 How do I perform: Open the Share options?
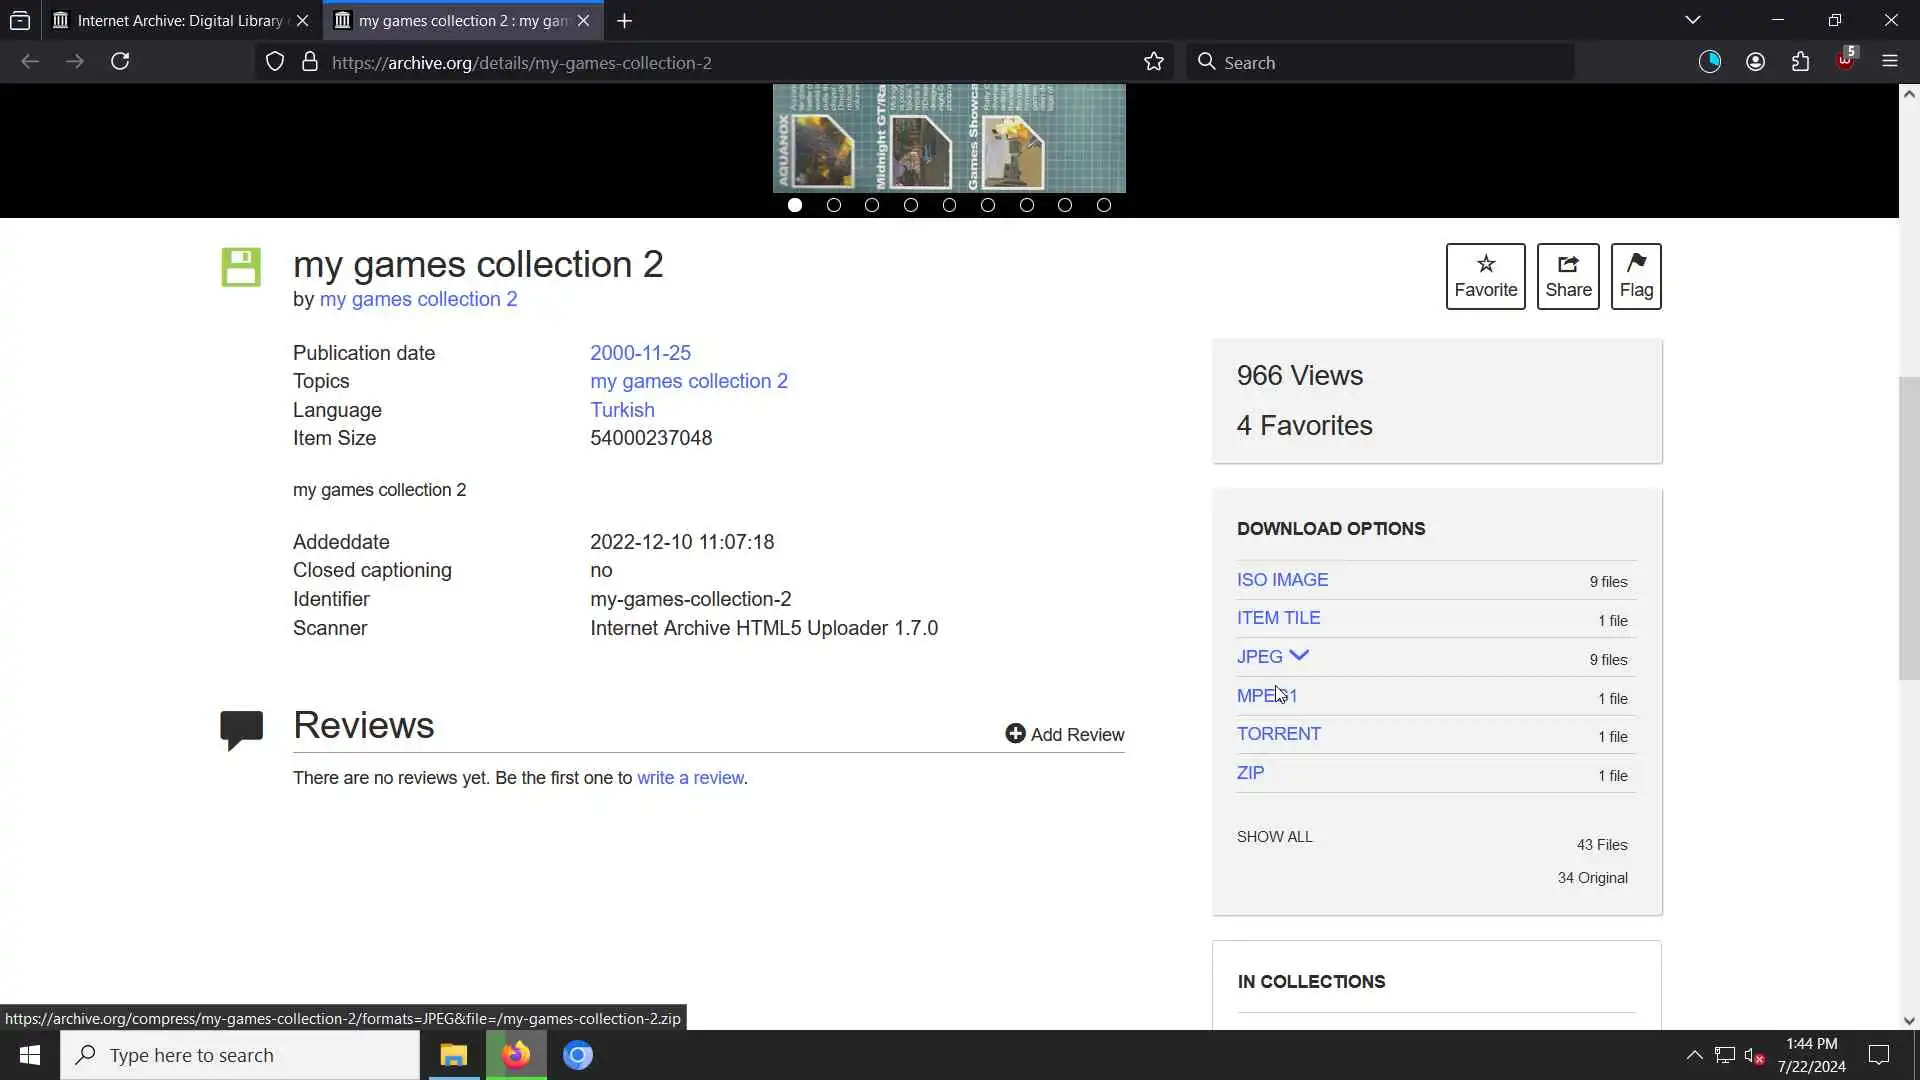1567,276
